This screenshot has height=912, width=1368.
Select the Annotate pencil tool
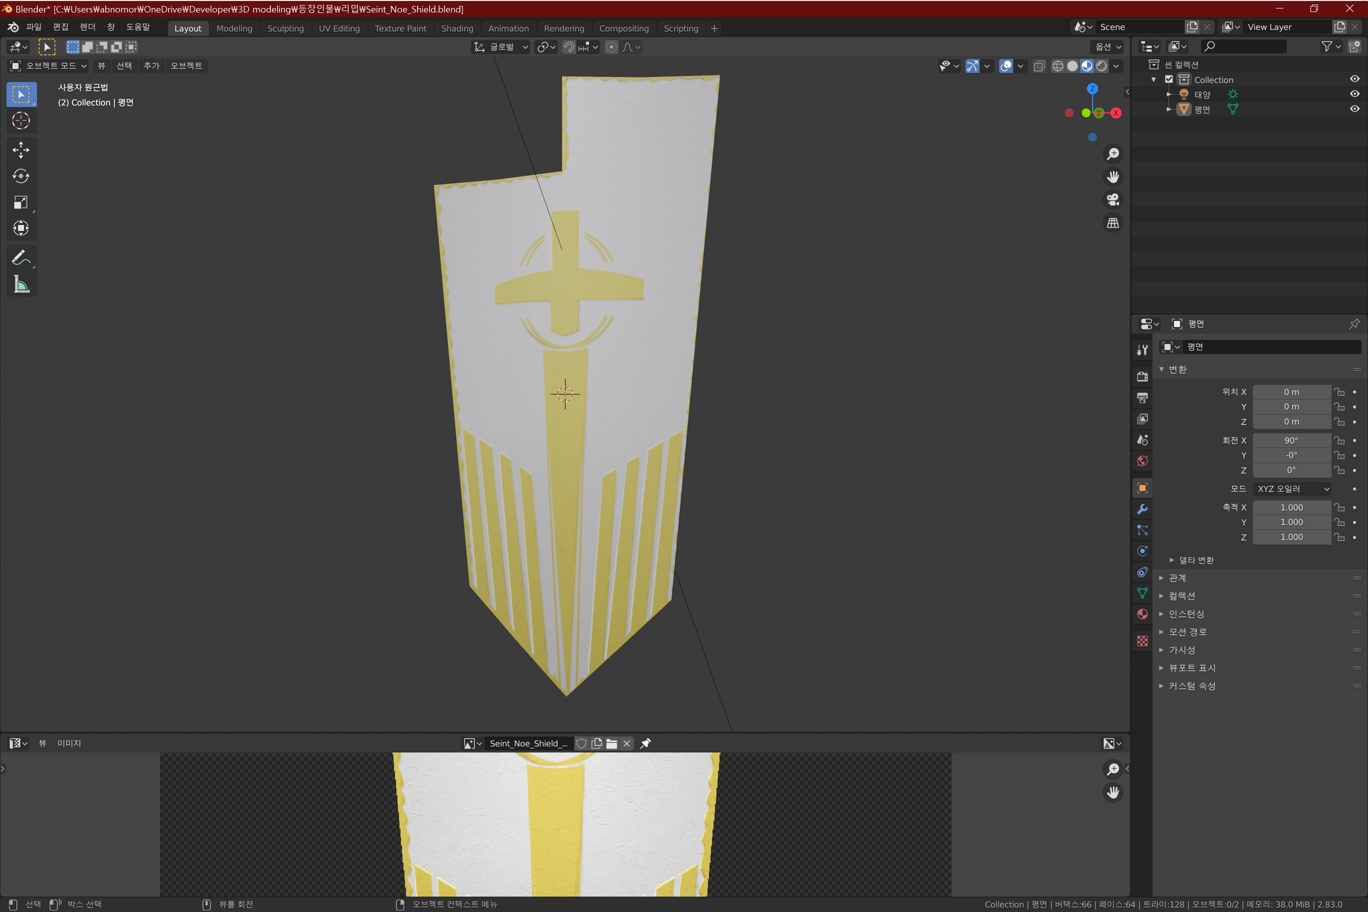21,258
